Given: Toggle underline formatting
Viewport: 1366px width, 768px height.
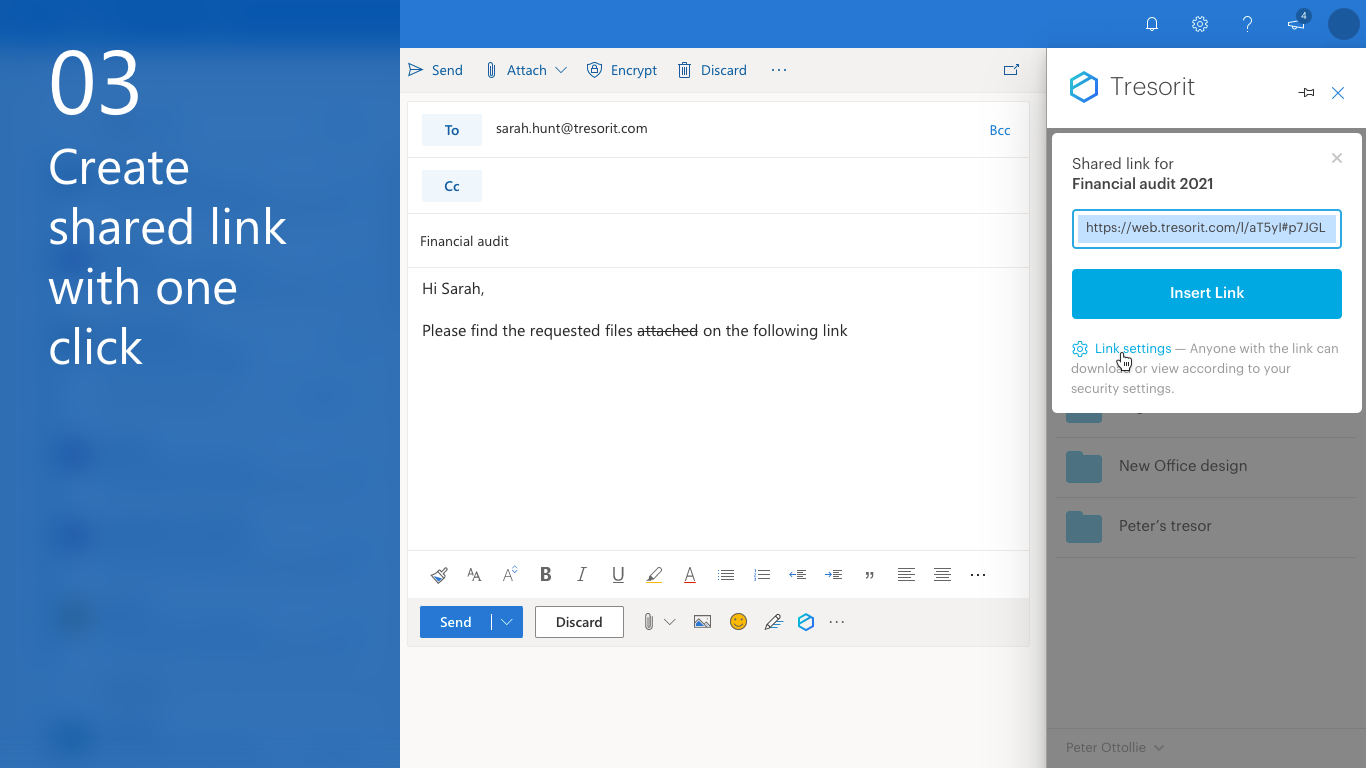Looking at the screenshot, I should point(618,575).
